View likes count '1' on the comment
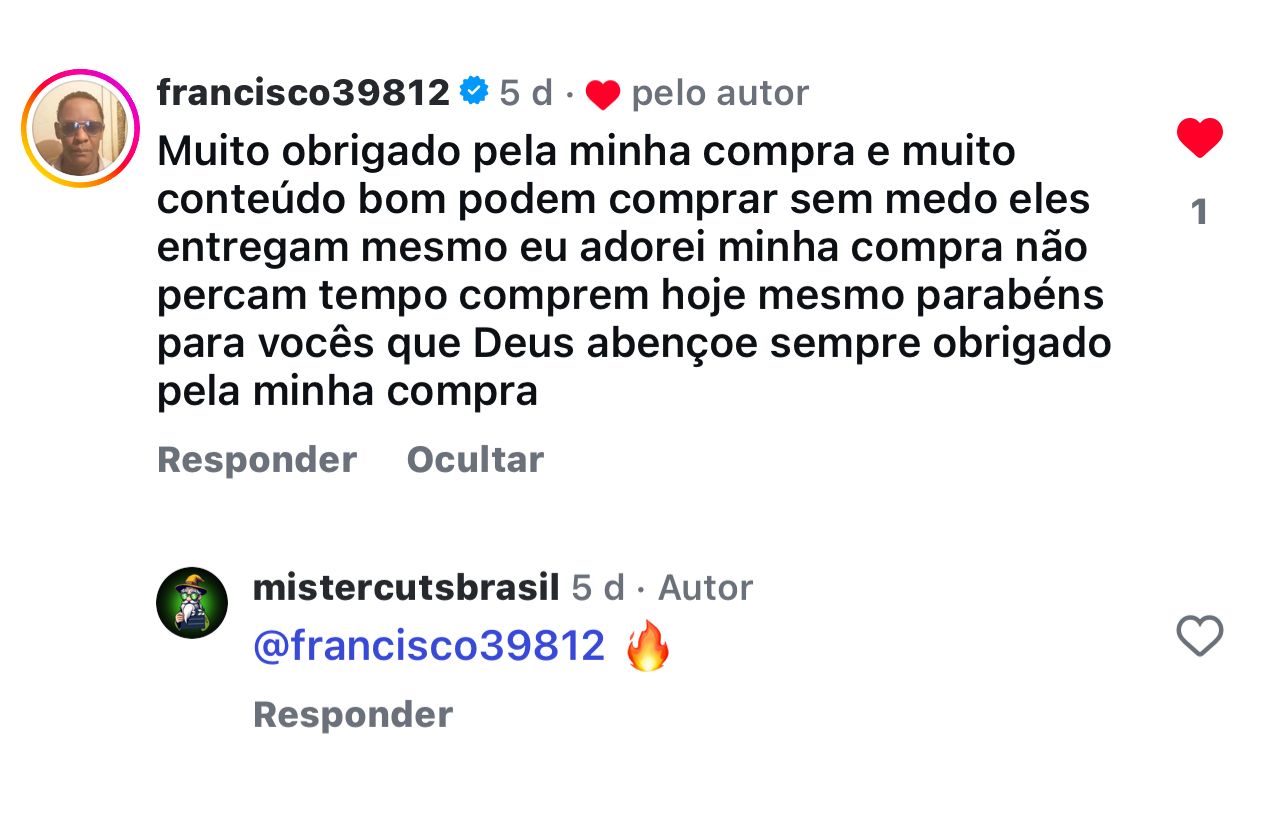This screenshot has height=814, width=1284. coord(1199,212)
